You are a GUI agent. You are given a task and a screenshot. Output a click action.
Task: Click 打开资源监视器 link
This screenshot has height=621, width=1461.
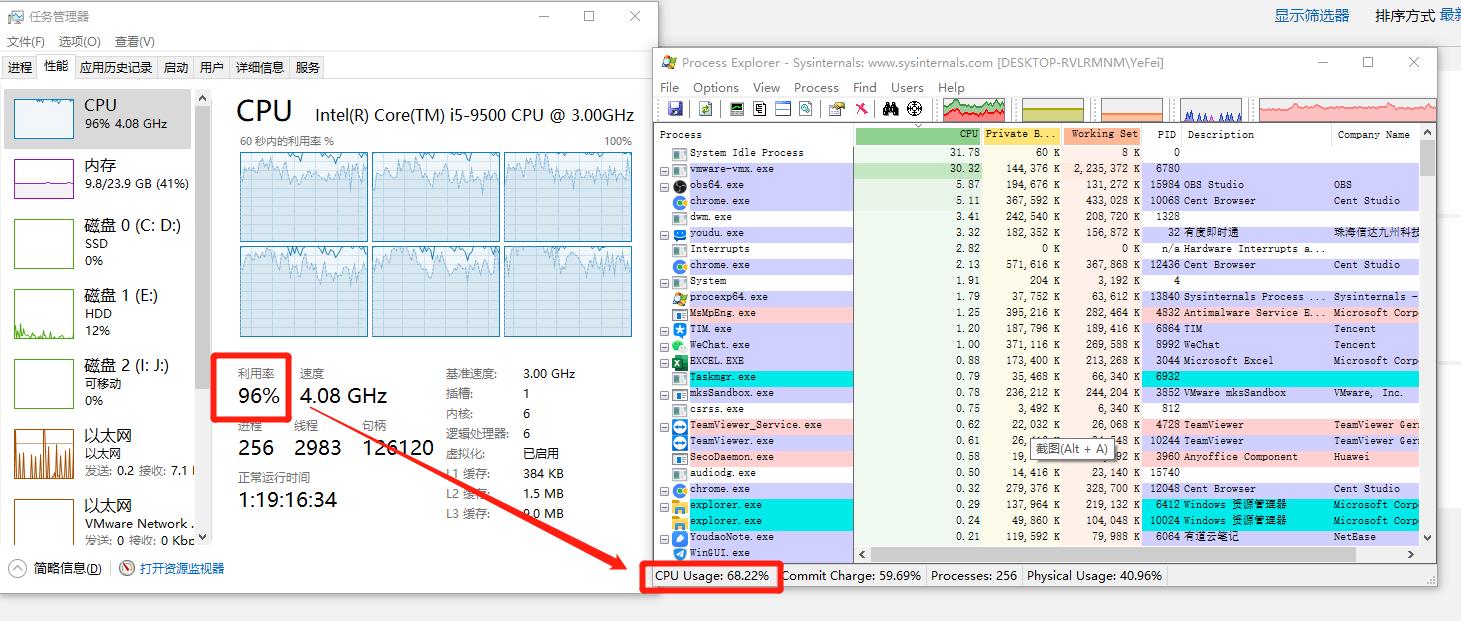point(182,568)
